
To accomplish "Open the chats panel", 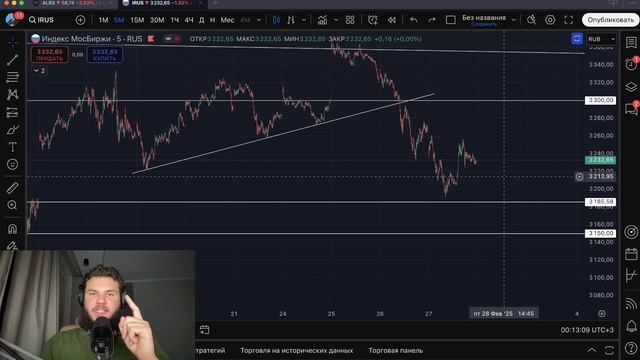I will (x=631, y=108).
